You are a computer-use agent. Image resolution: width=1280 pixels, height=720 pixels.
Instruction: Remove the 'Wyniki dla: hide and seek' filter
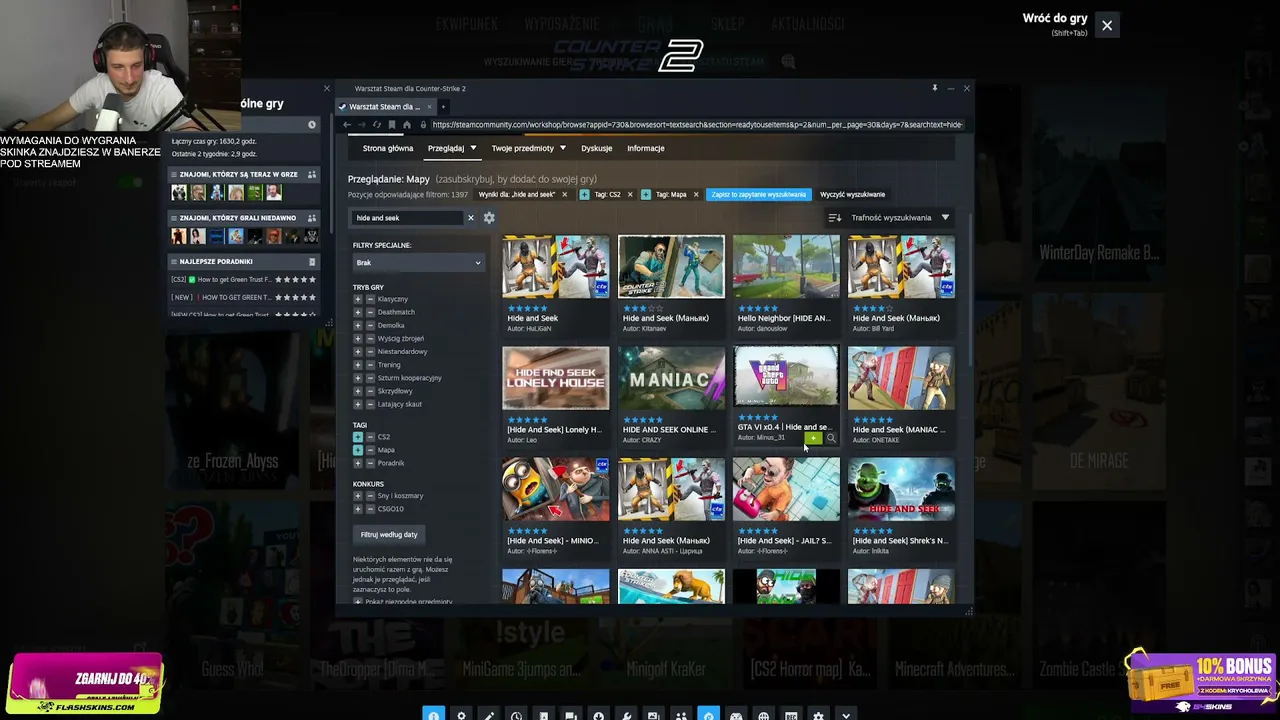564,195
